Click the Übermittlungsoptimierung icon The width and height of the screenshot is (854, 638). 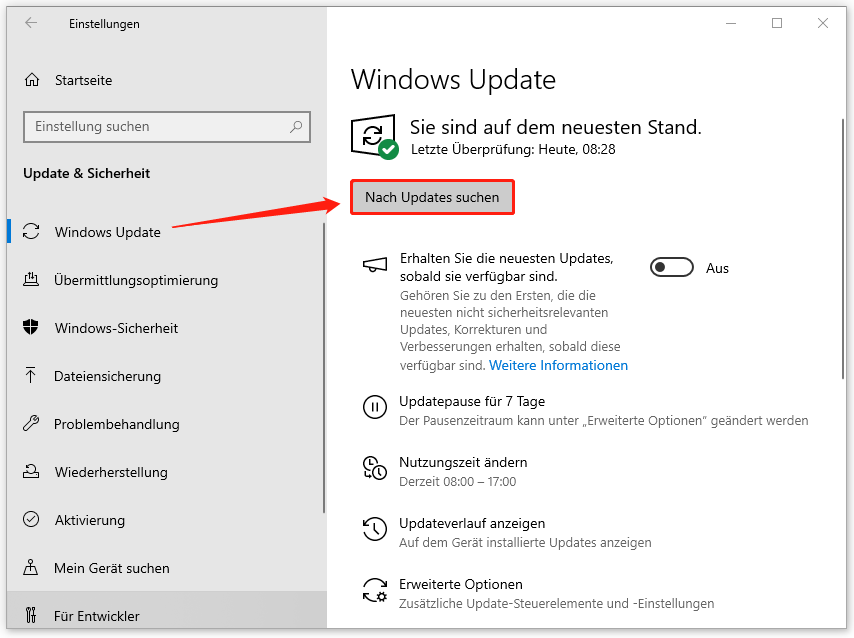31,279
